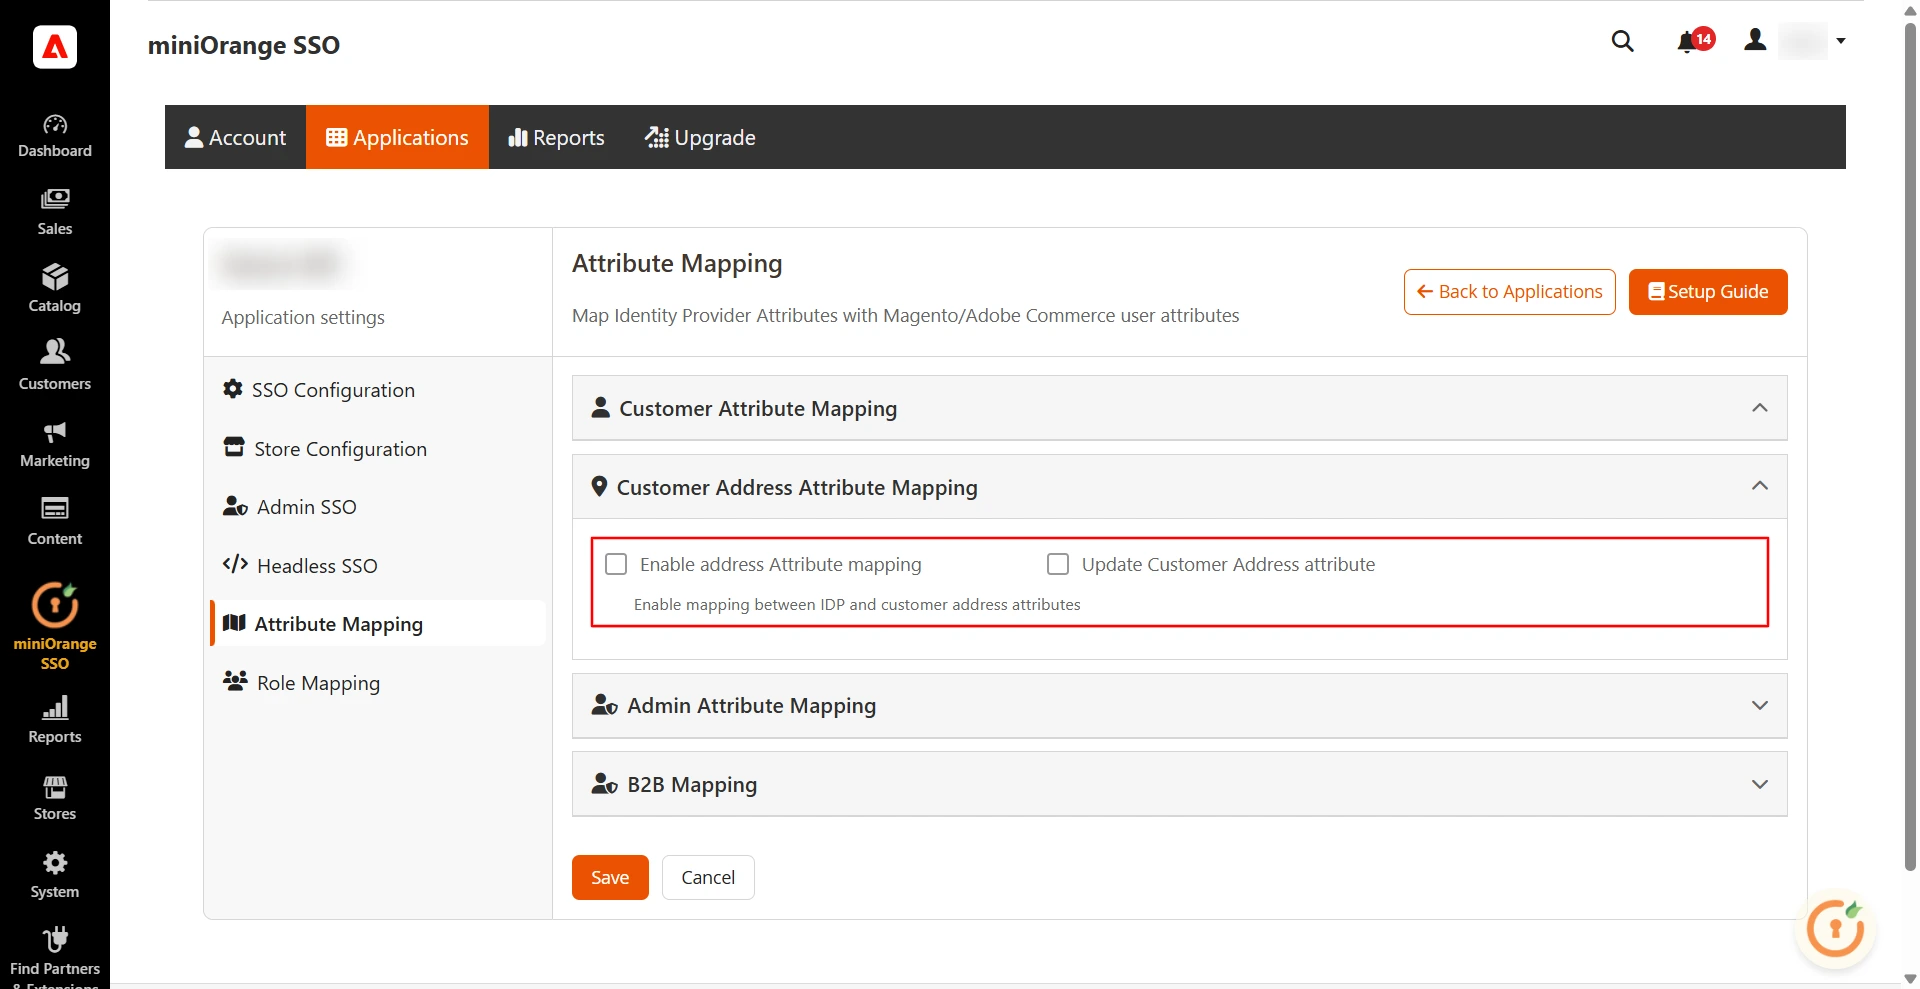Screen dimensions: 1920x989
Task: Click the page vertical scrollbar
Action: pos(1910,445)
